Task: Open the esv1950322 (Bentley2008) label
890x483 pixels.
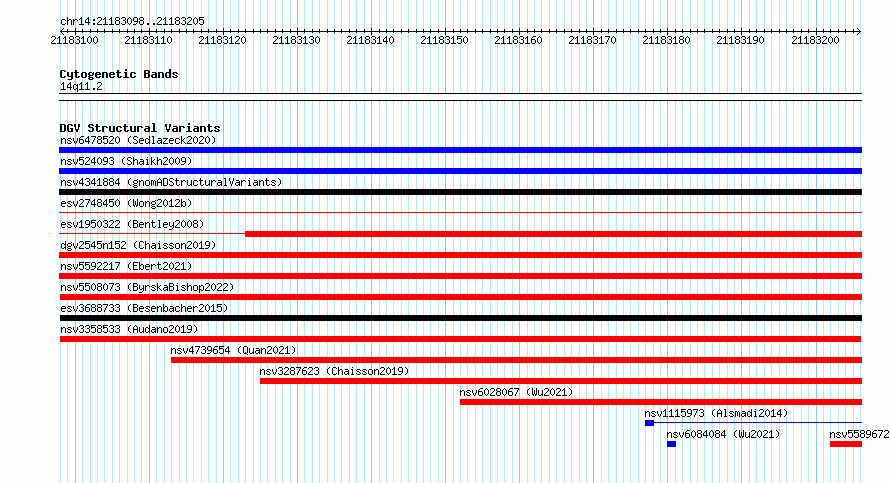Action: (x=132, y=224)
